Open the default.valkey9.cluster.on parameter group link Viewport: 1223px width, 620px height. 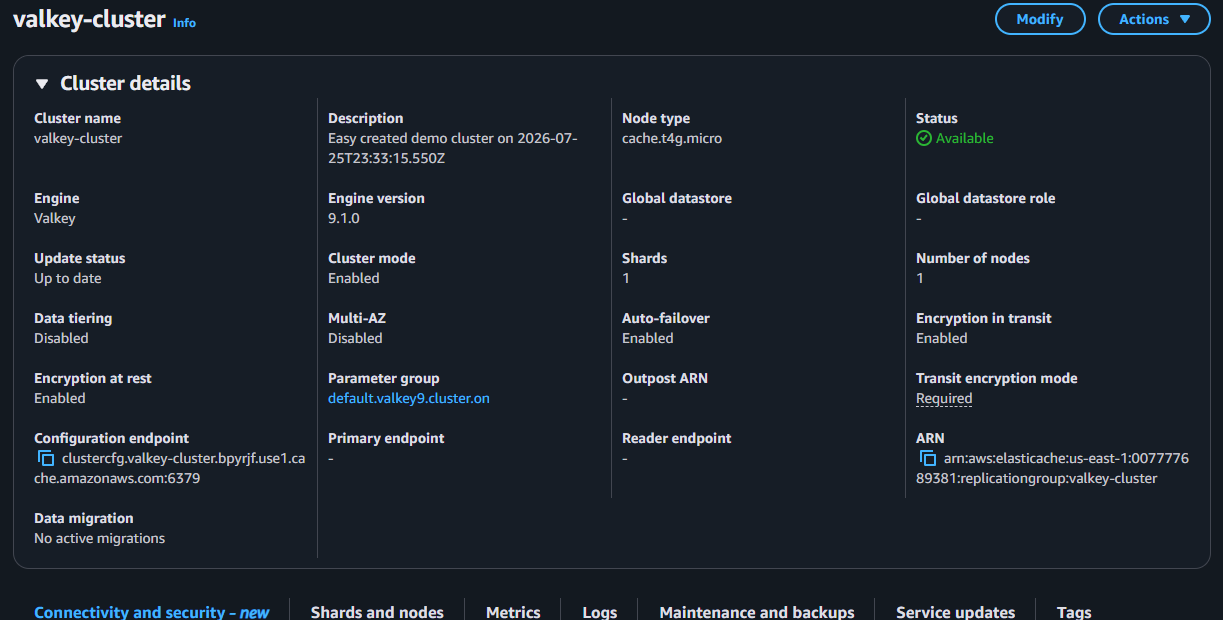[x=409, y=398]
